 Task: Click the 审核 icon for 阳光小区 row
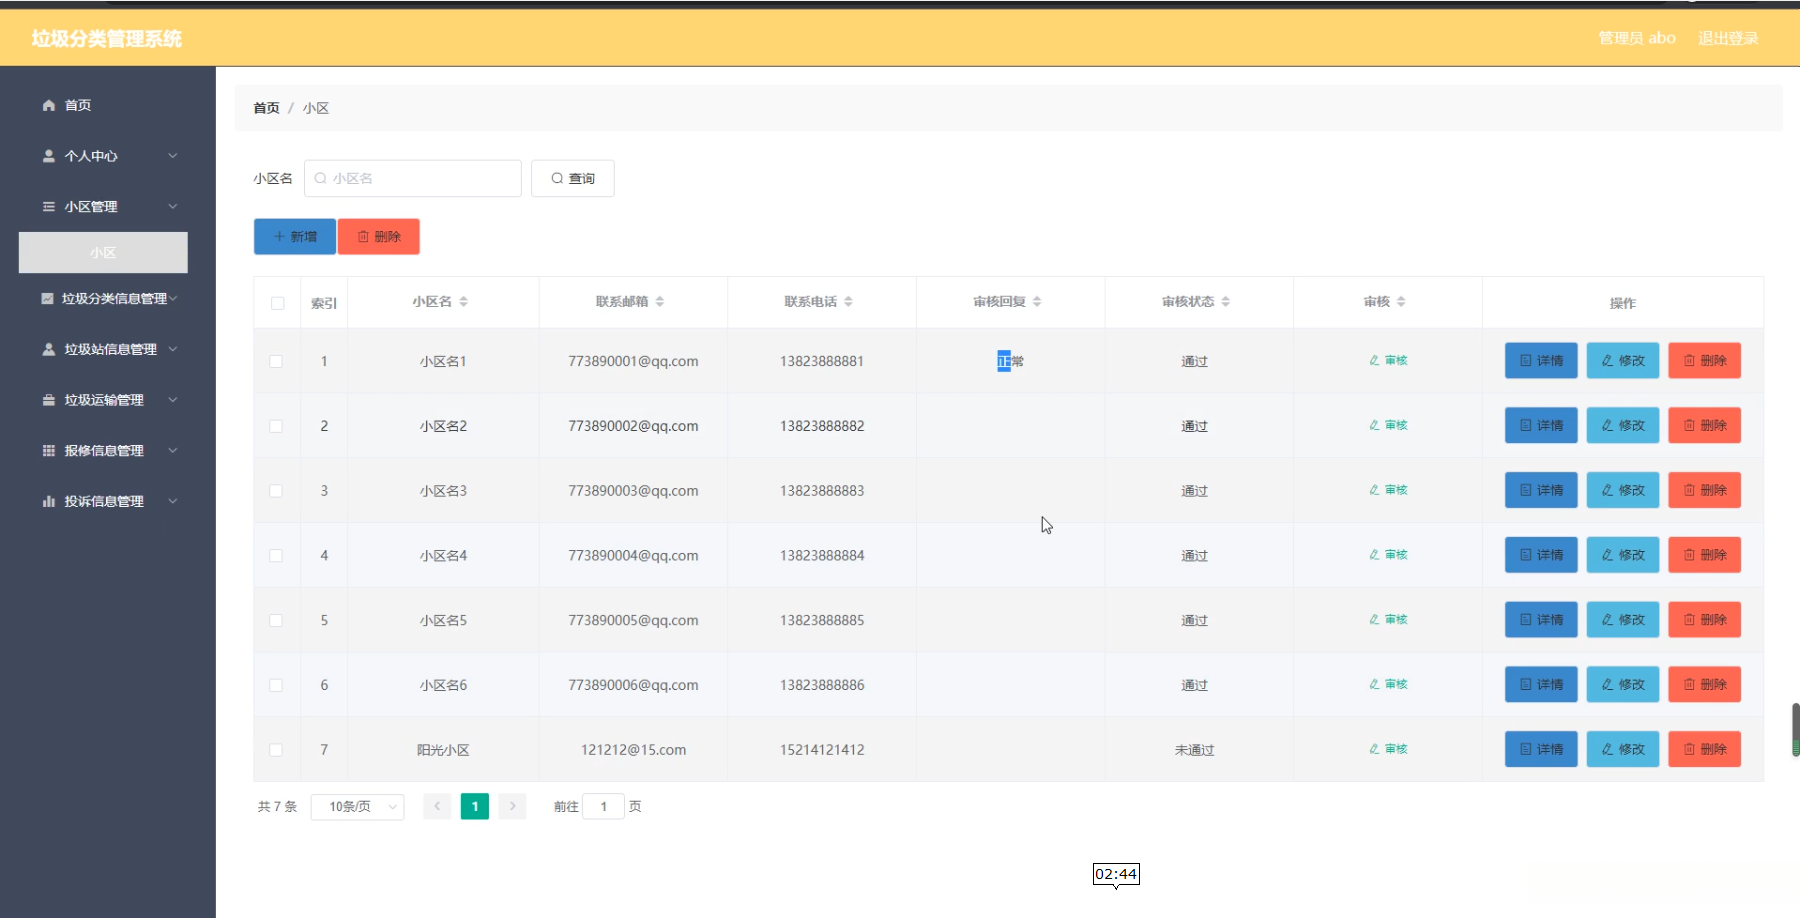coord(1375,749)
